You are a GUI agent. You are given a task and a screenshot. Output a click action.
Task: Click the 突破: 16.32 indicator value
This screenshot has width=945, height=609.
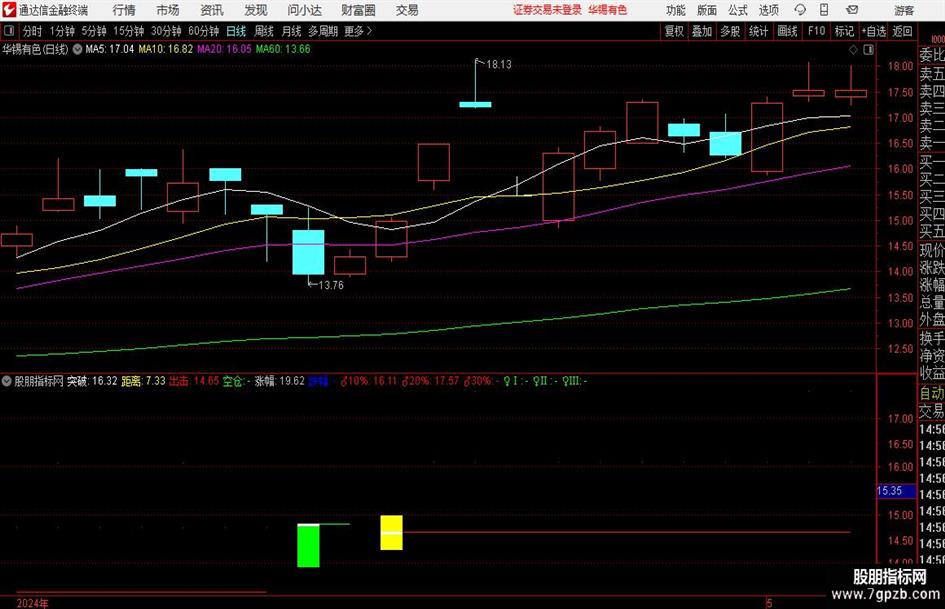tap(92, 381)
